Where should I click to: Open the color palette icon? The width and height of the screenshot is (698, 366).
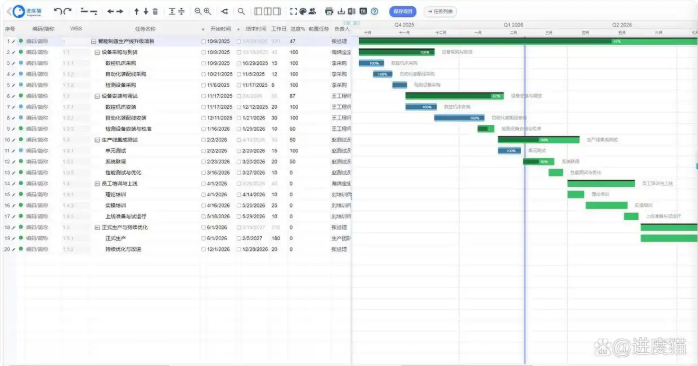[x=303, y=11]
